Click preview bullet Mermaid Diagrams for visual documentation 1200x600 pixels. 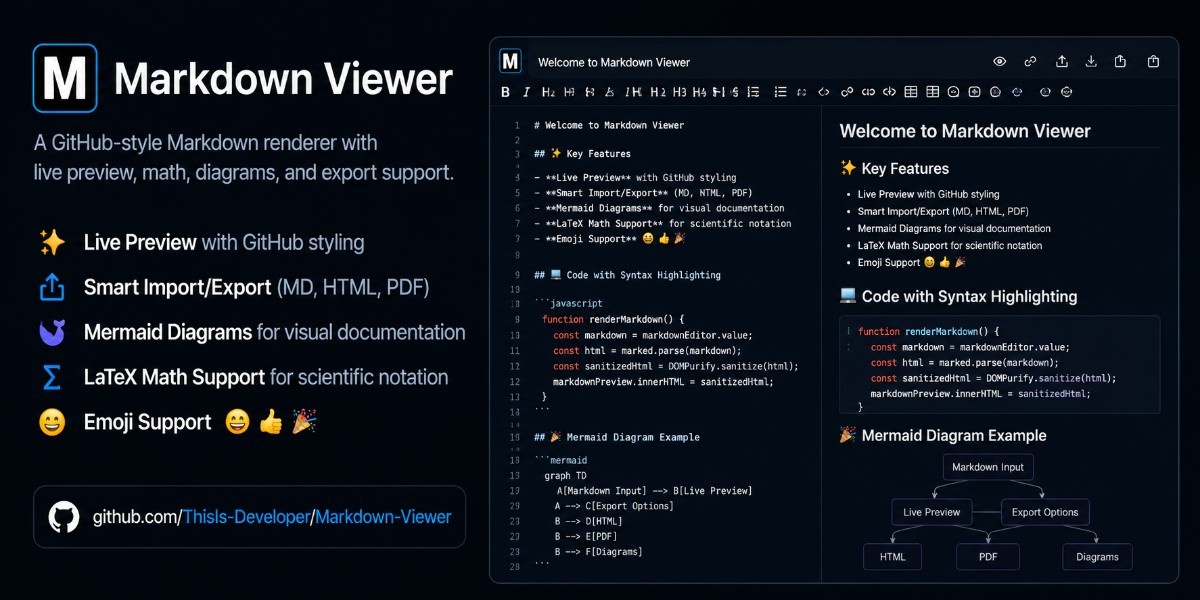[x=954, y=228]
